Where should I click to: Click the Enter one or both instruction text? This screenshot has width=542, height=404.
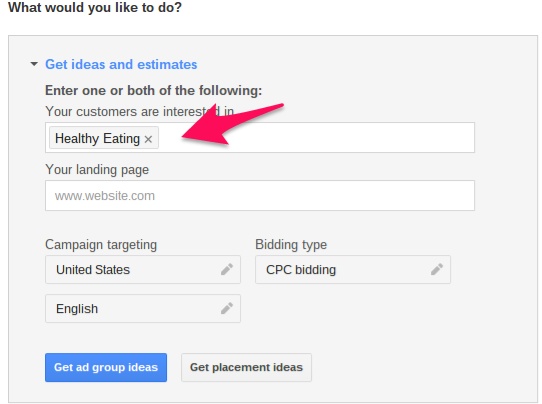click(x=153, y=91)
